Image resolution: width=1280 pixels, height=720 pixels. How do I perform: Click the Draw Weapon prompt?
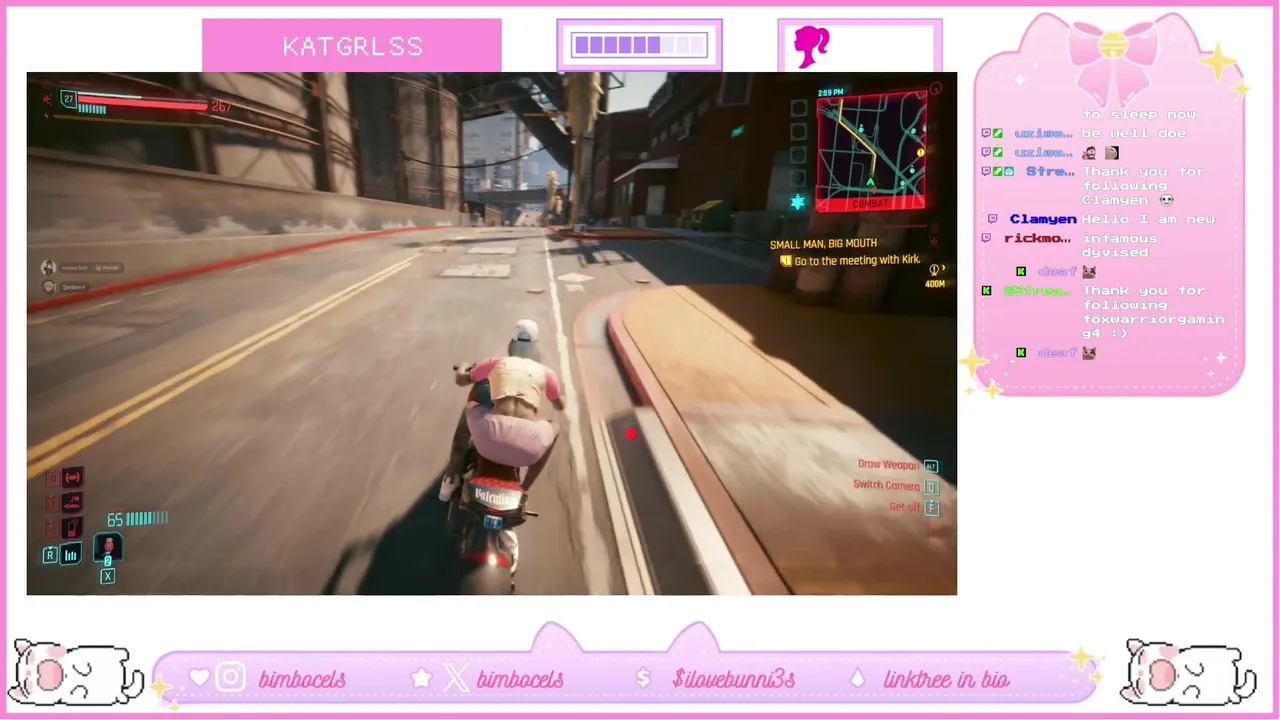pos(888,465)
